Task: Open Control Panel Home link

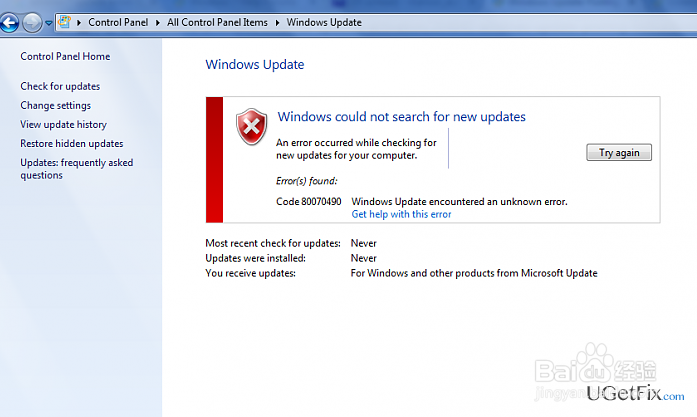Action: click(65, 56)
